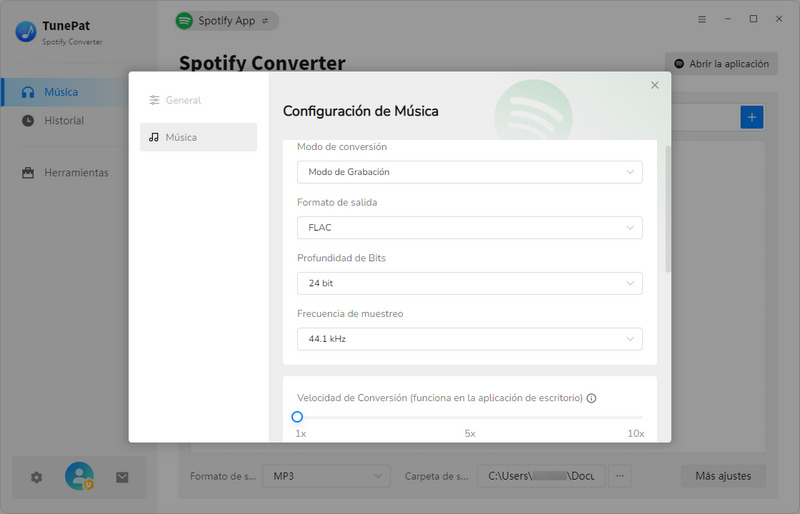Set conversion speed slider to 5x mark
This screenshot has height=514, width=800.
click(x=470, y=418)
